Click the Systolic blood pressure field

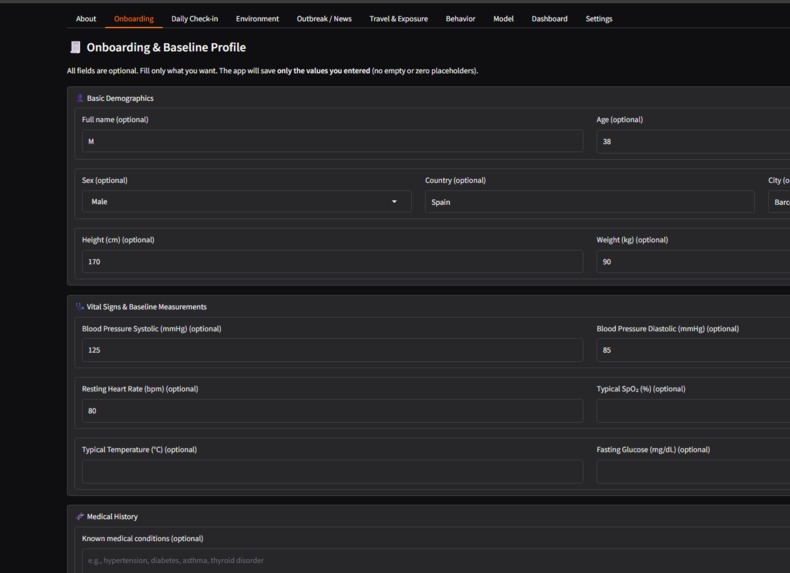pyautogui.click(x=333, y=350)
